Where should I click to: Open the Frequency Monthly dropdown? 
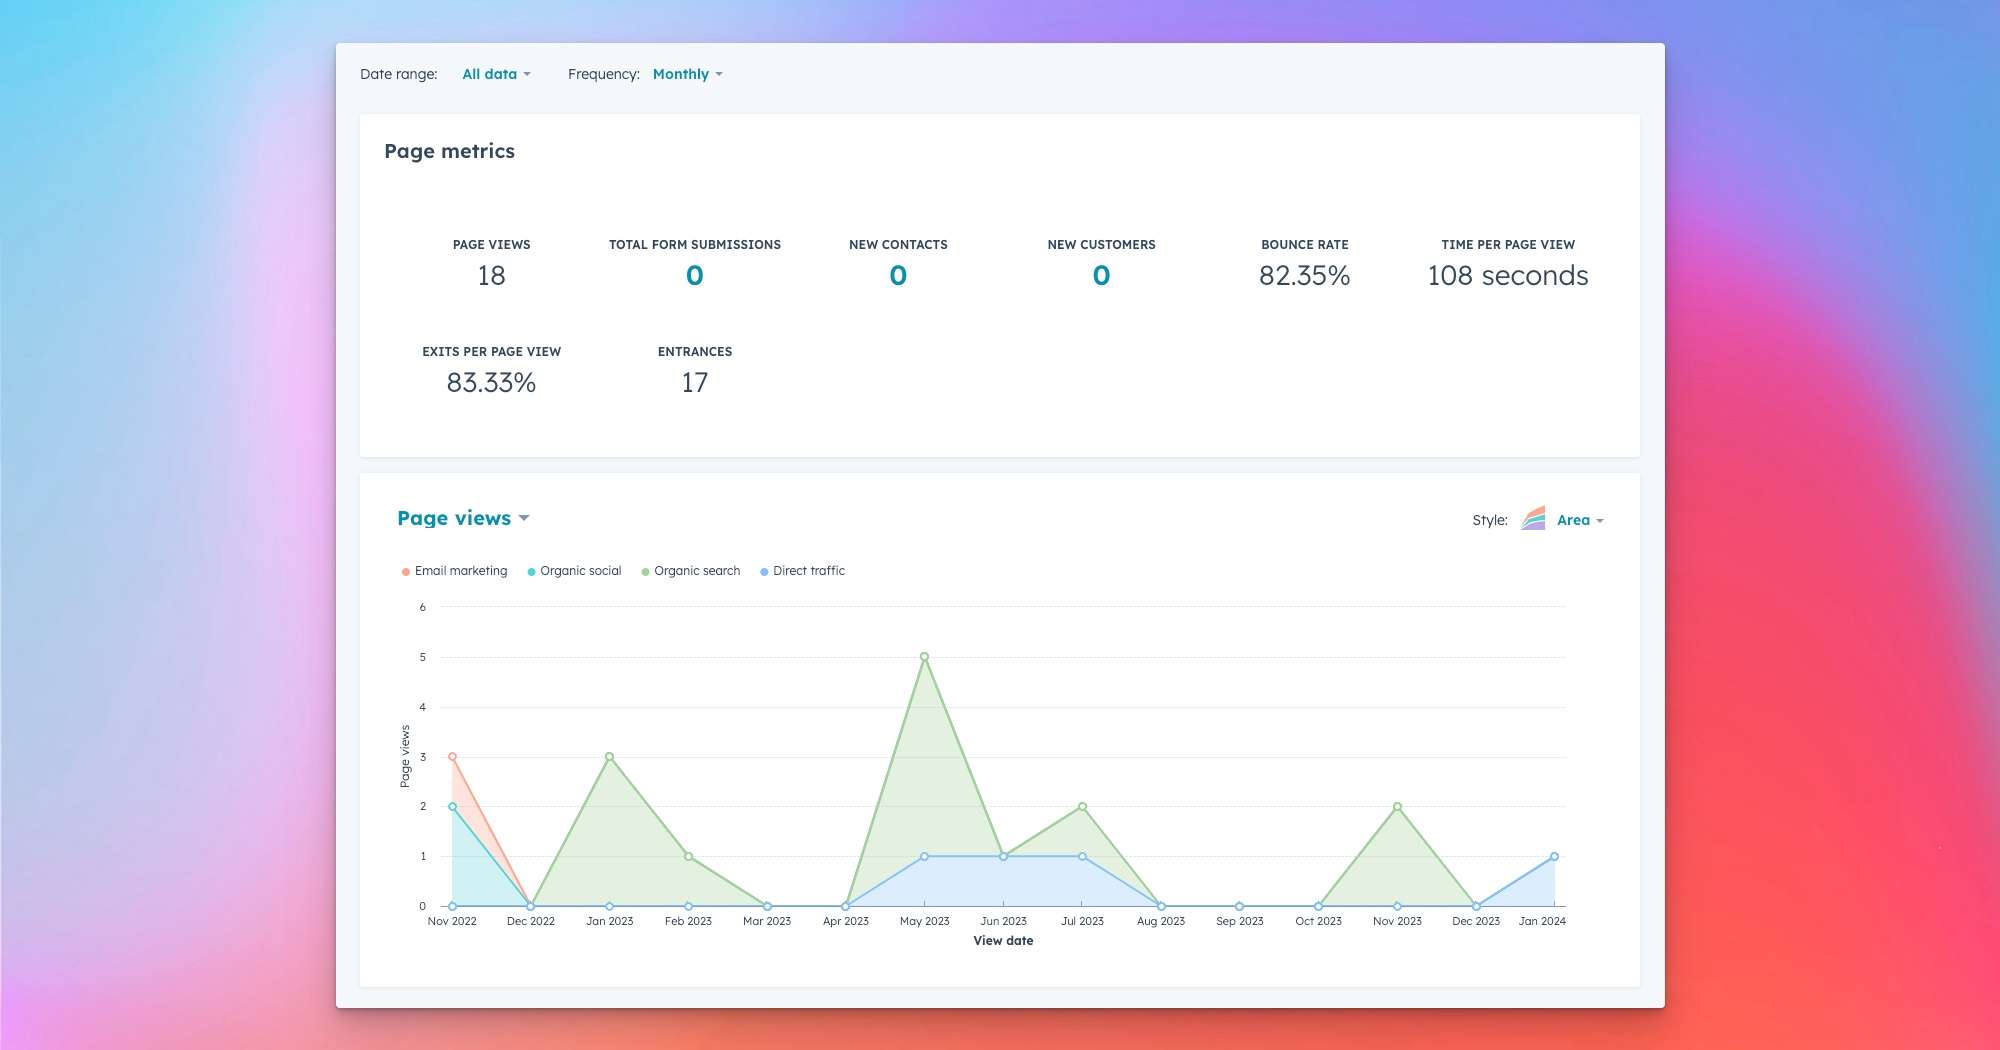pyautogui.click(x=687, y=74)
